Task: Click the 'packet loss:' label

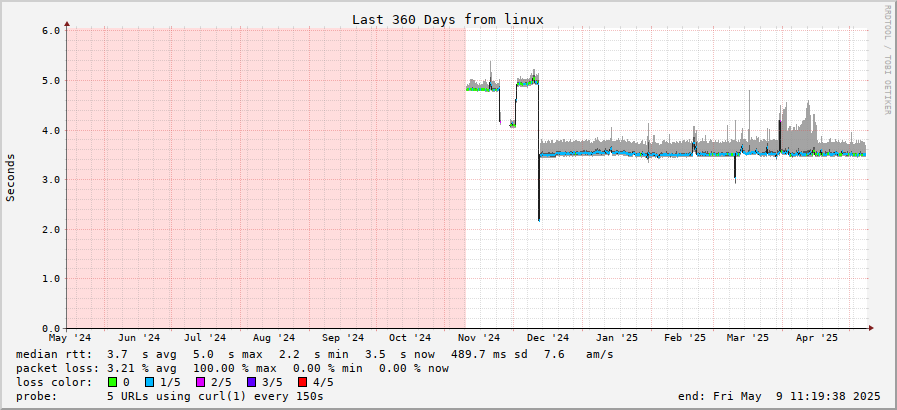Action: tap(59, 369)
